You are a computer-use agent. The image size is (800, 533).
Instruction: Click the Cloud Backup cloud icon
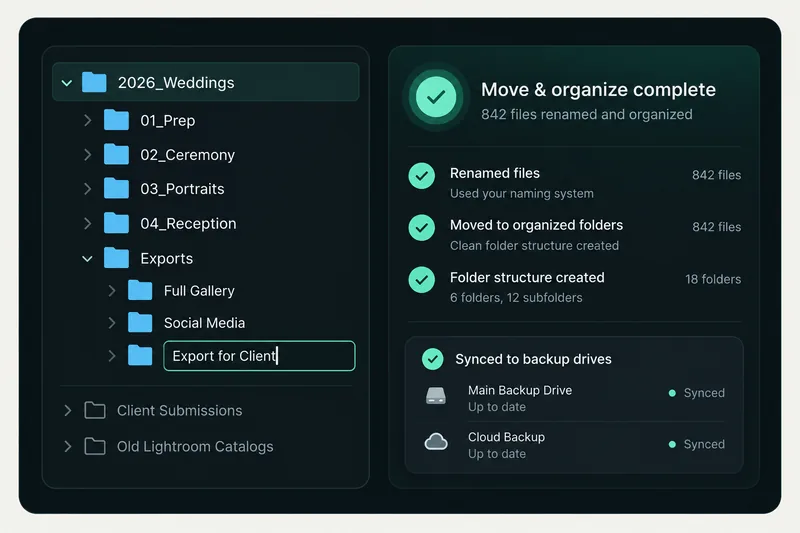[x=436, y=442]
